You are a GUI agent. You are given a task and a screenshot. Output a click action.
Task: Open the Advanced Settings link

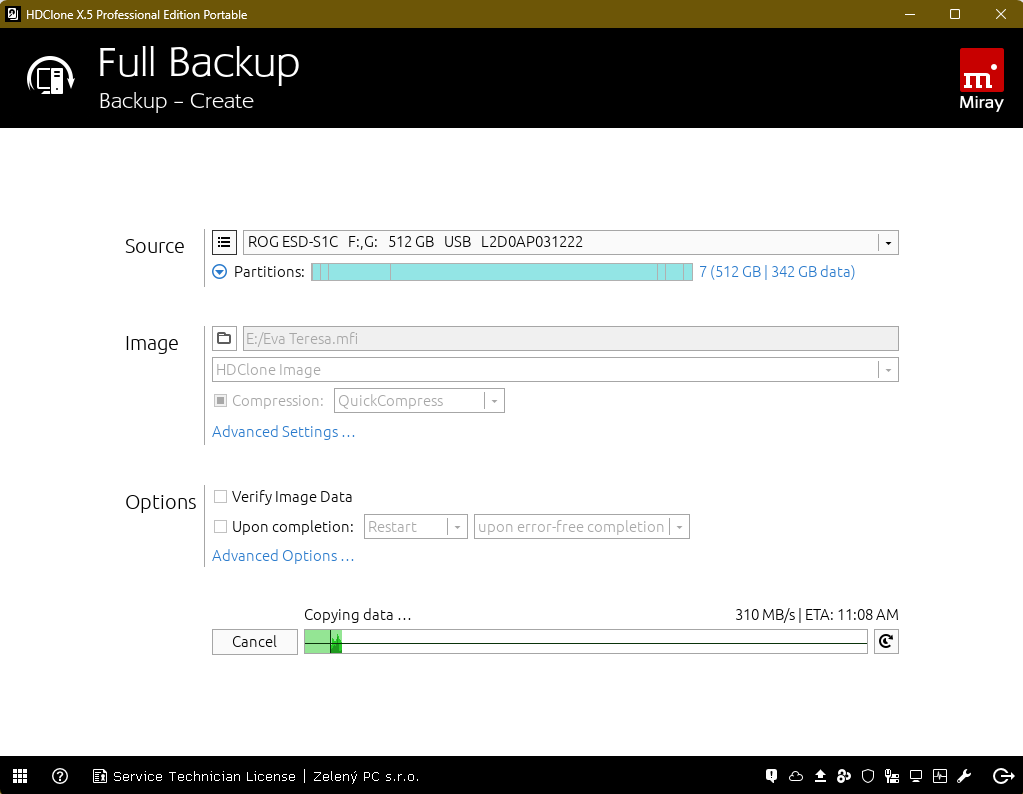point(283,432)
